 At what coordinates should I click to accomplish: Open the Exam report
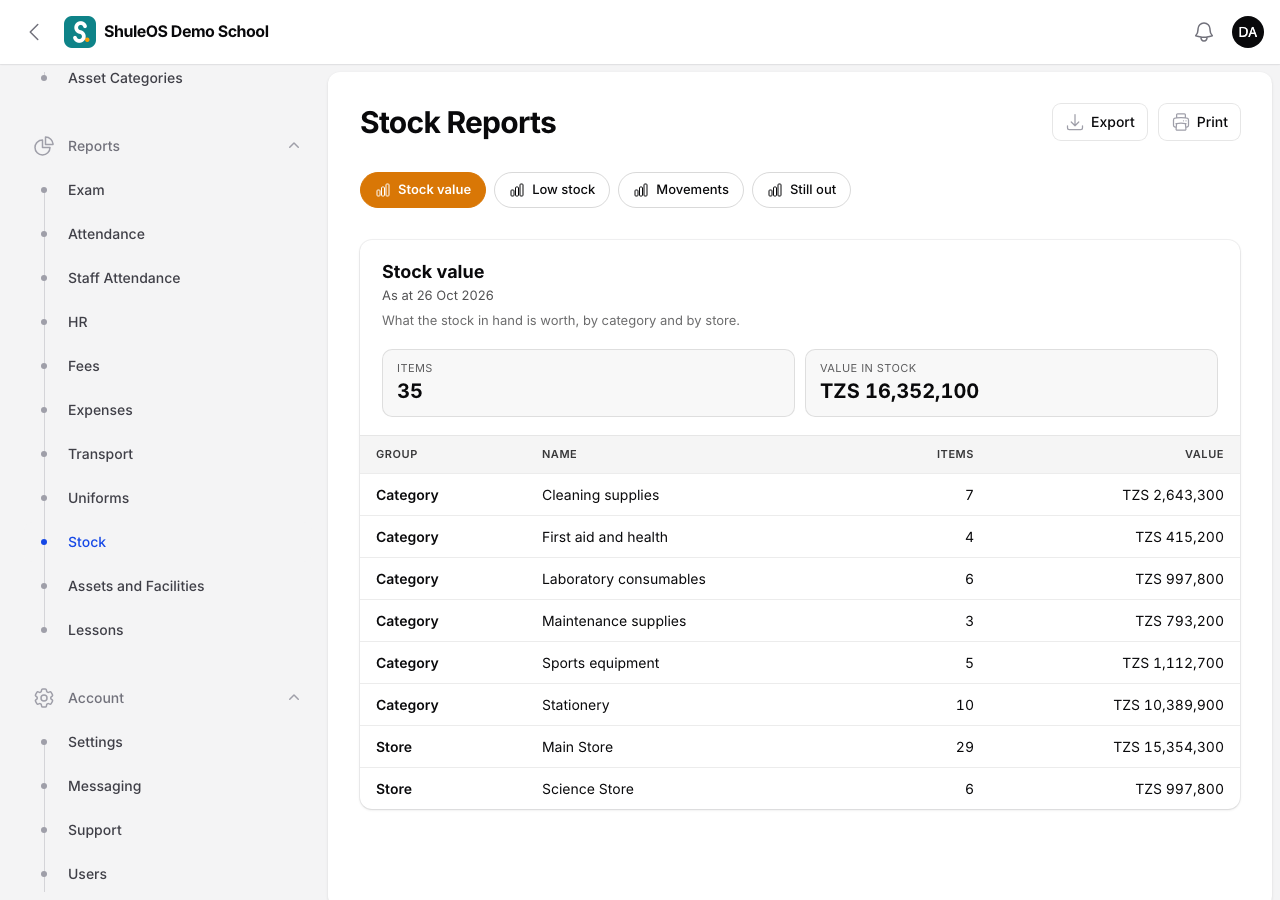pos(86,190)
